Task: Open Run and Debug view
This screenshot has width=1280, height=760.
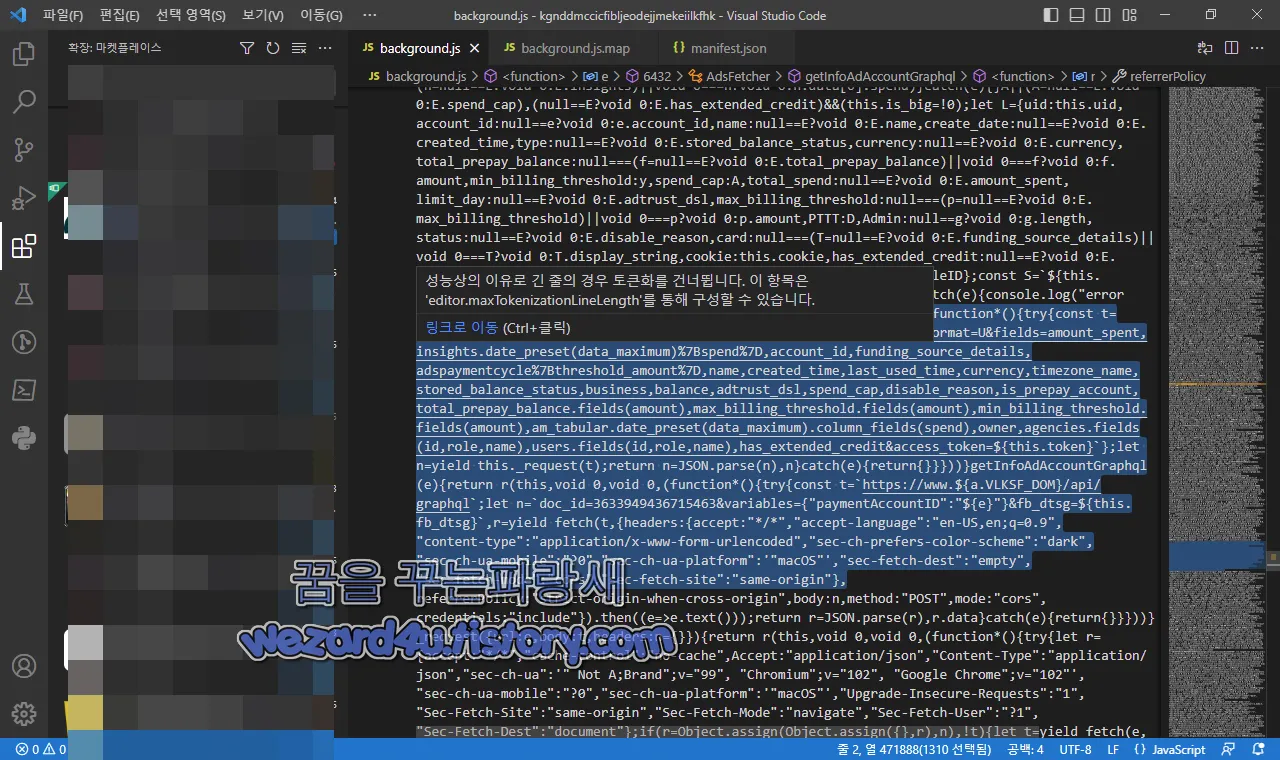Action: pyautogui.click(x=24, y=198)
